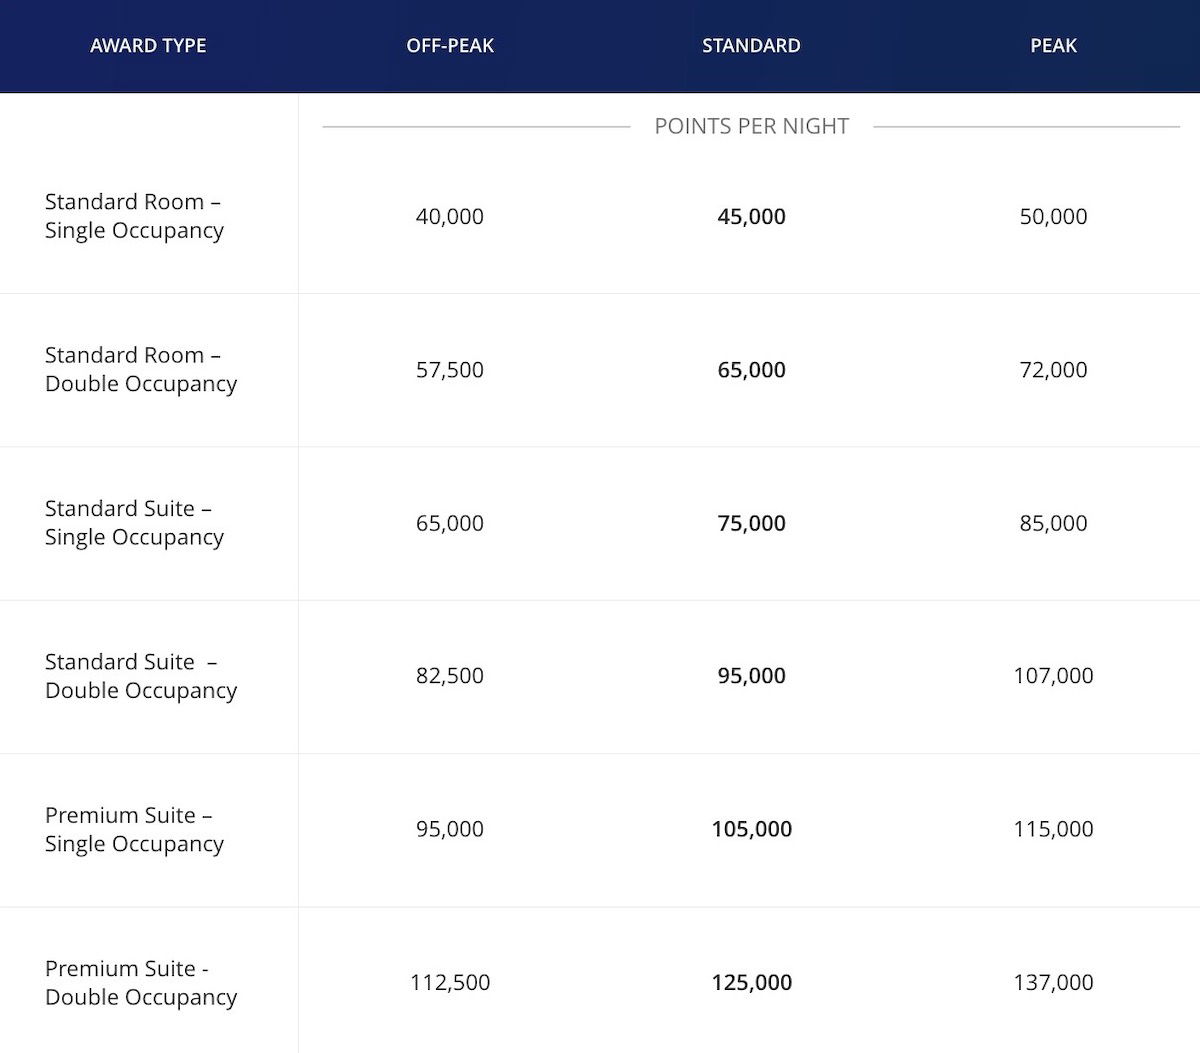Viewport: 1200px width, 1053px height.
Task: Click the AWARD TYPE column header
Action: point(148,46)
